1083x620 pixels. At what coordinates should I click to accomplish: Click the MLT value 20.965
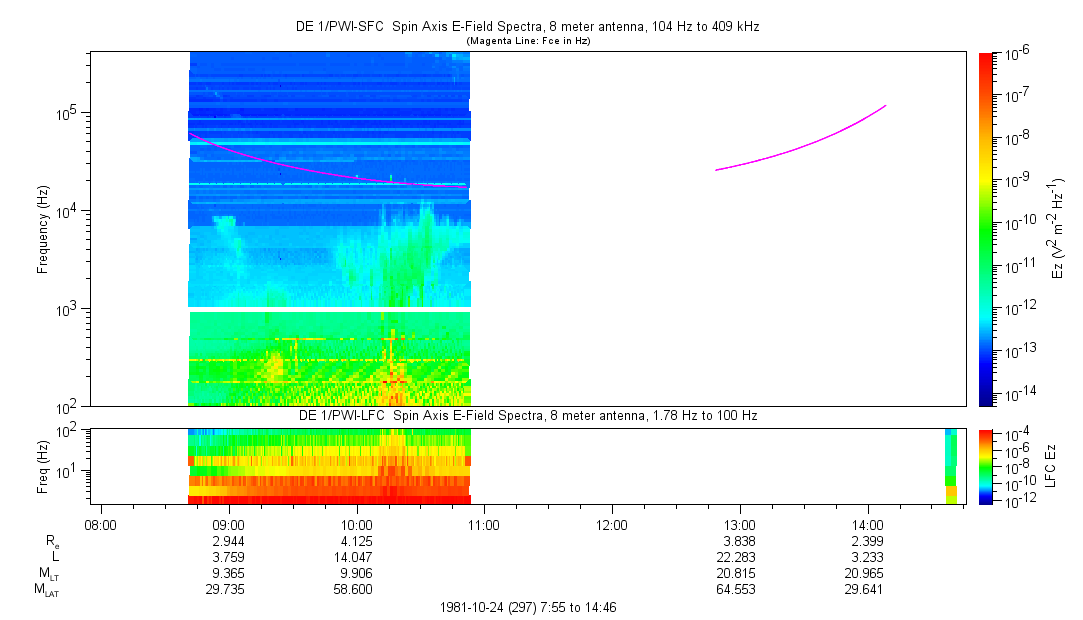click(x=867, y=573)
